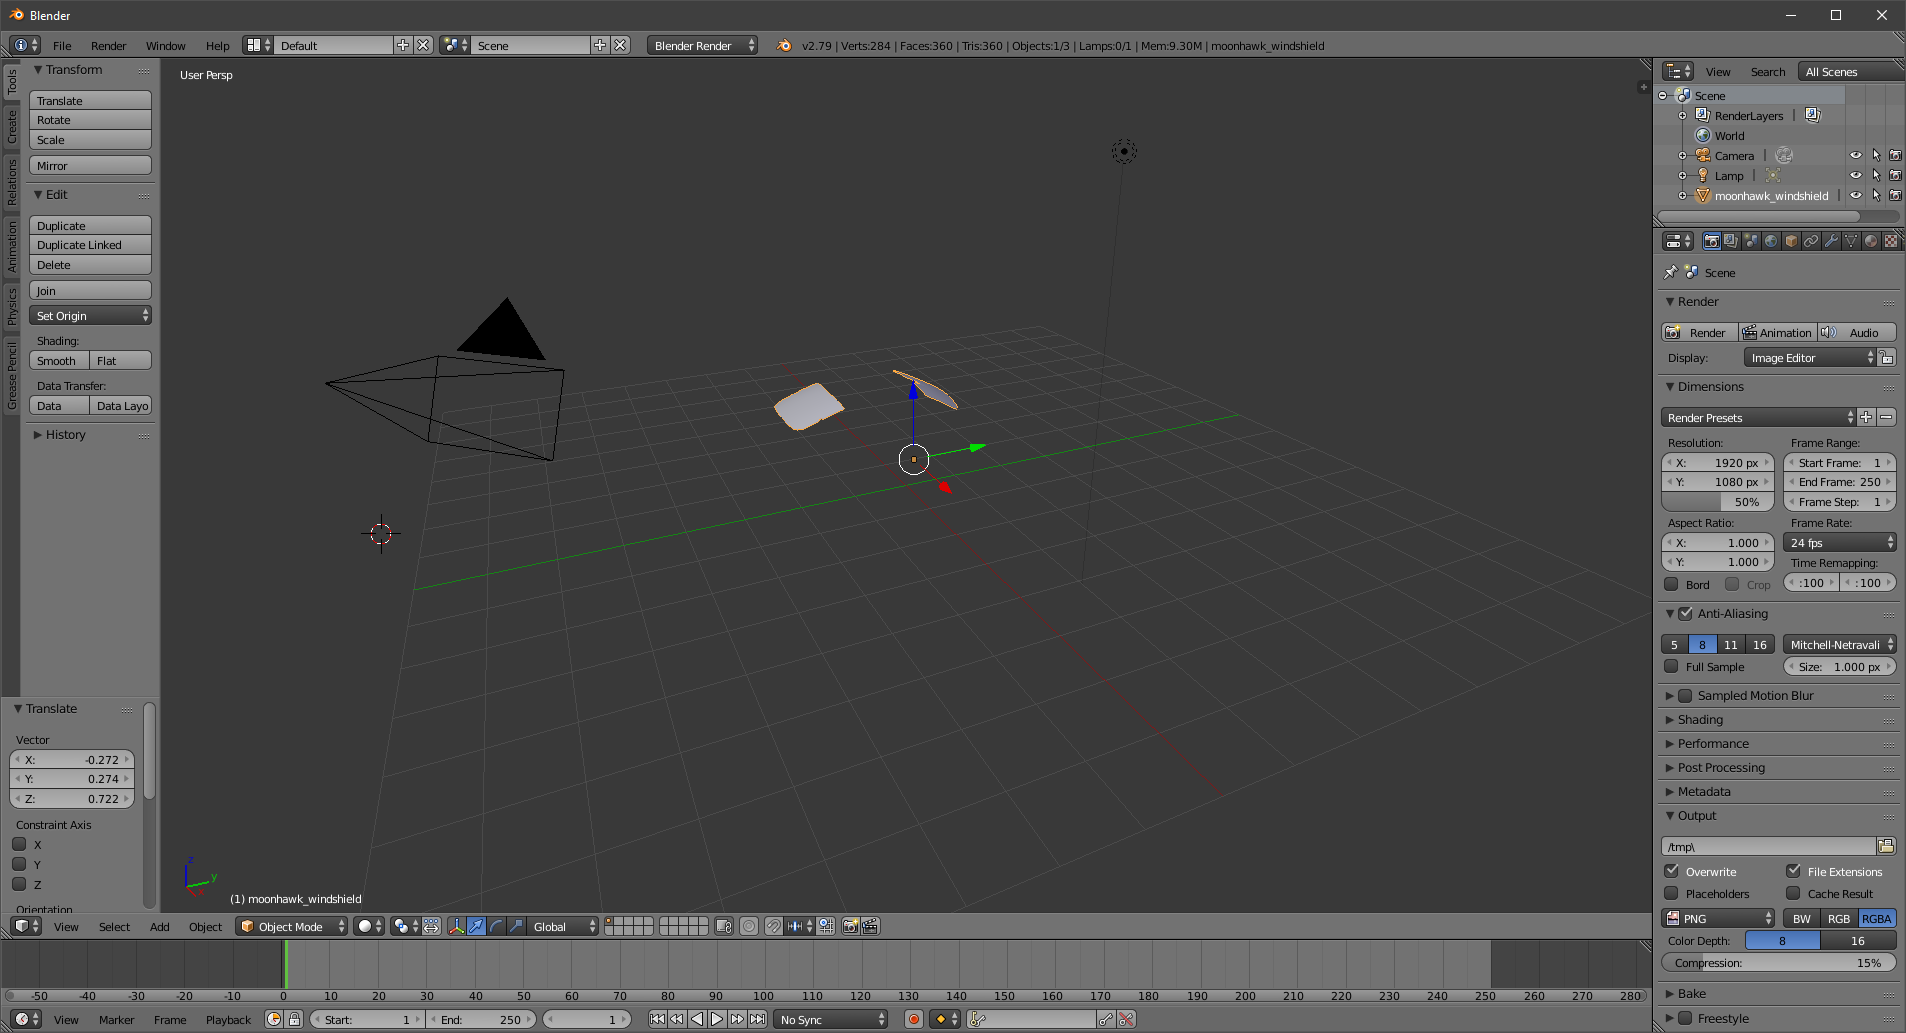Expand the Performance panel
Screen dimensions: 1906x1033
[x=1713, y=743]
